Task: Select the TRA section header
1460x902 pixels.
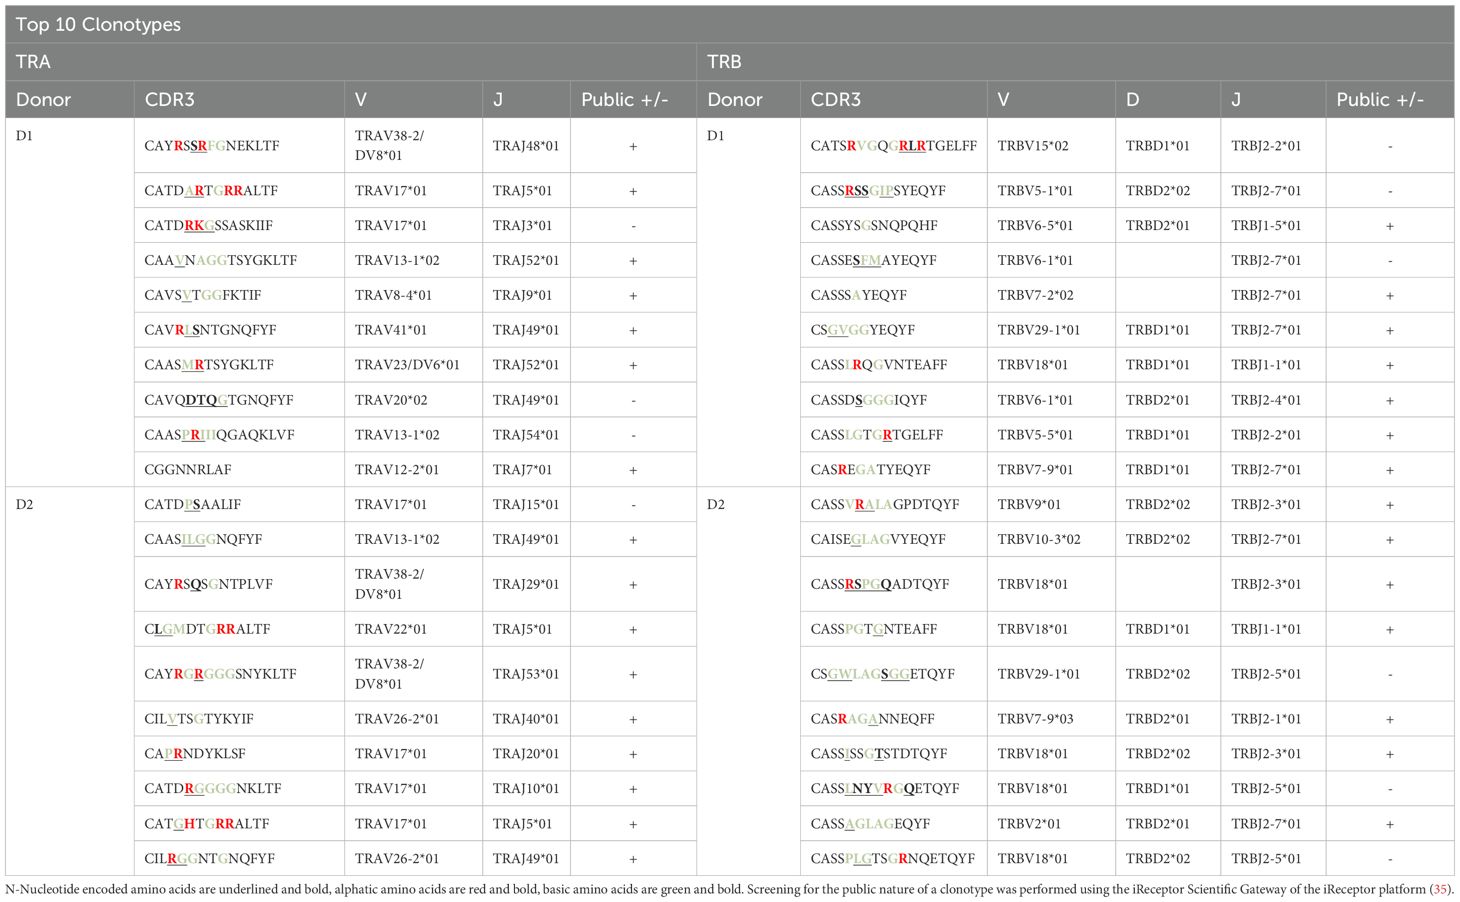Action: tap(33, 62)
